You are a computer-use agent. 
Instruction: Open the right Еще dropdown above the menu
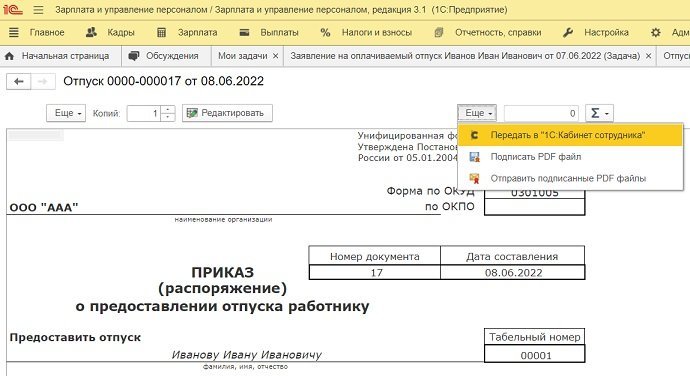[477, 113]
